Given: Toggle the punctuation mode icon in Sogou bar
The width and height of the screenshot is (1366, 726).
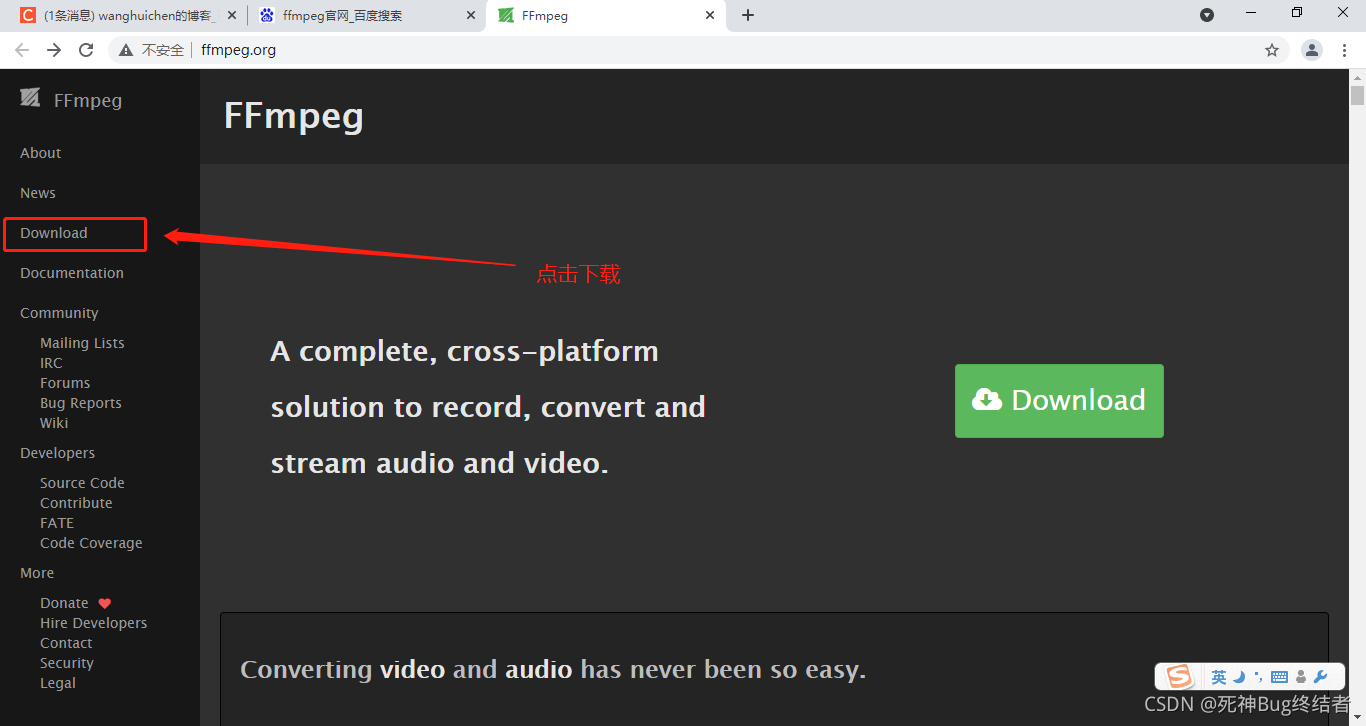Looking at the screenshot, I should pyautogui.click(x=1258, y=677).
